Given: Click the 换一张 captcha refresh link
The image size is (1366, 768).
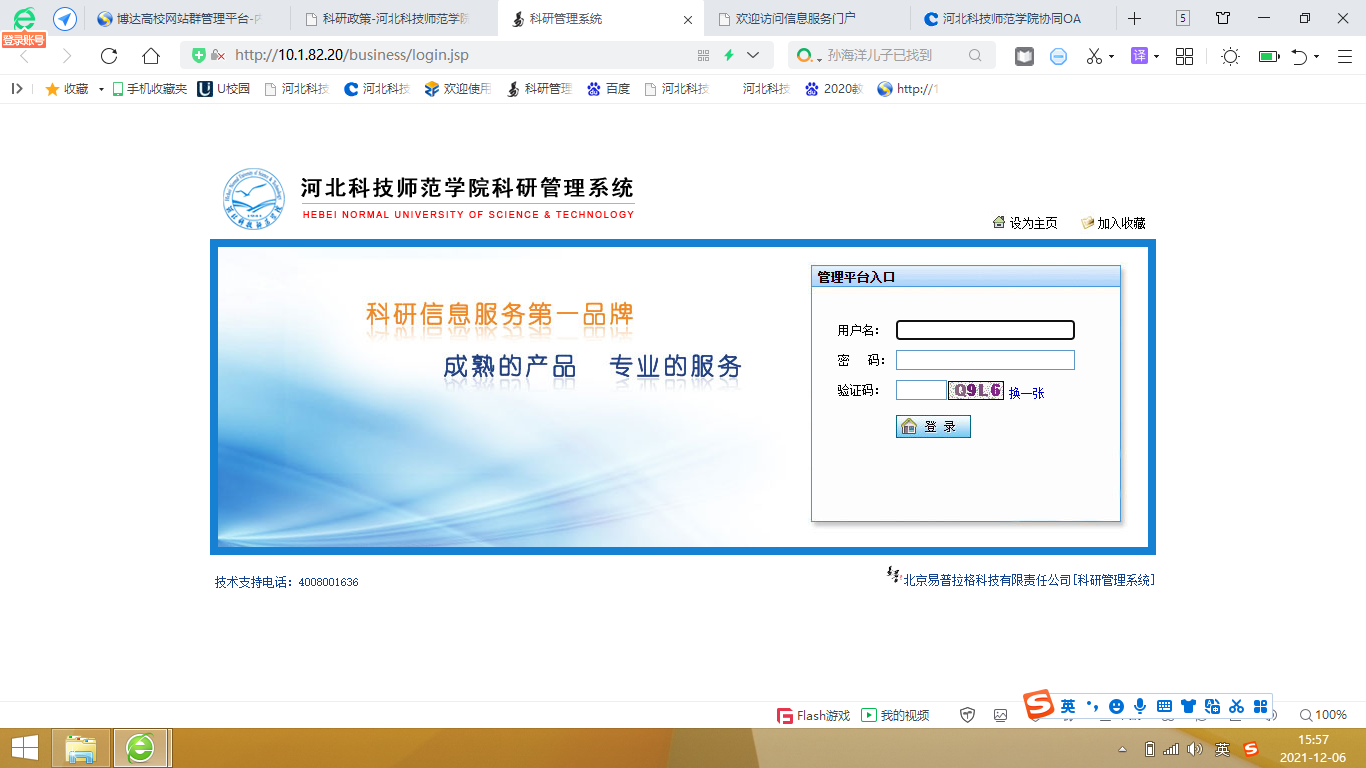Looking at the screenshot, I should 1026,393.
